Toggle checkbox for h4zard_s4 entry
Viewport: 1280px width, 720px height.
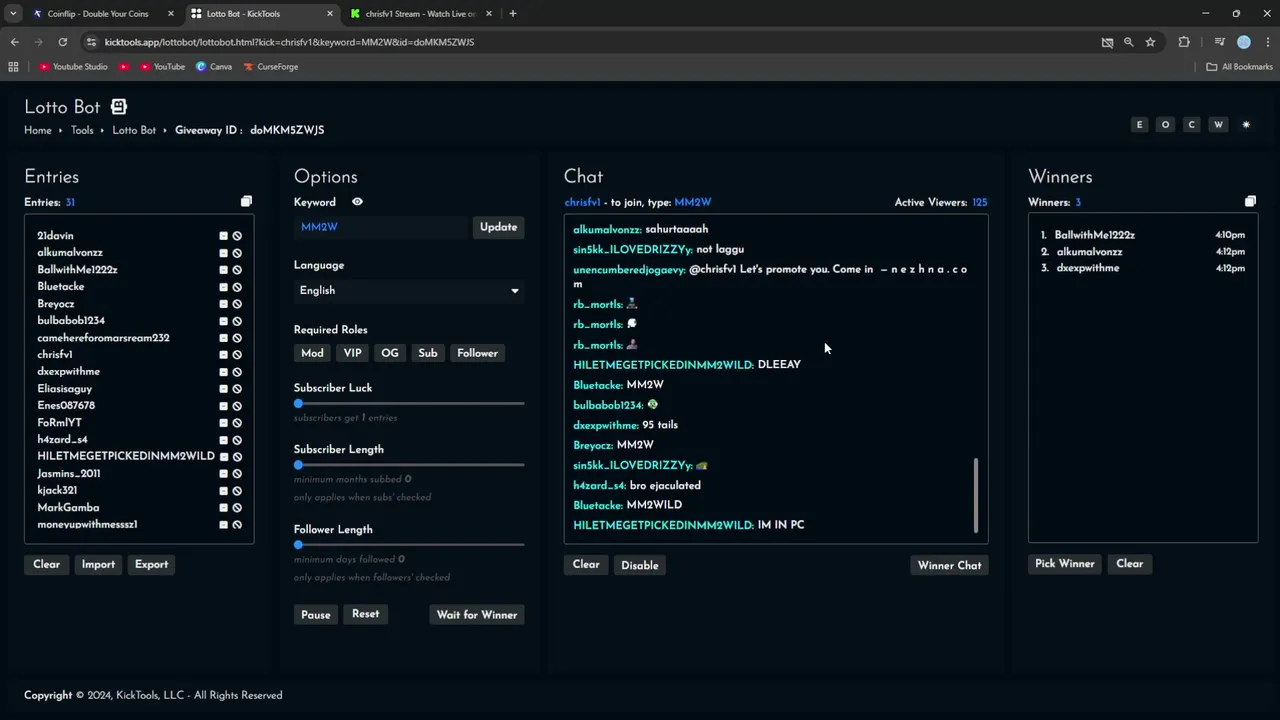pos(223,440)
